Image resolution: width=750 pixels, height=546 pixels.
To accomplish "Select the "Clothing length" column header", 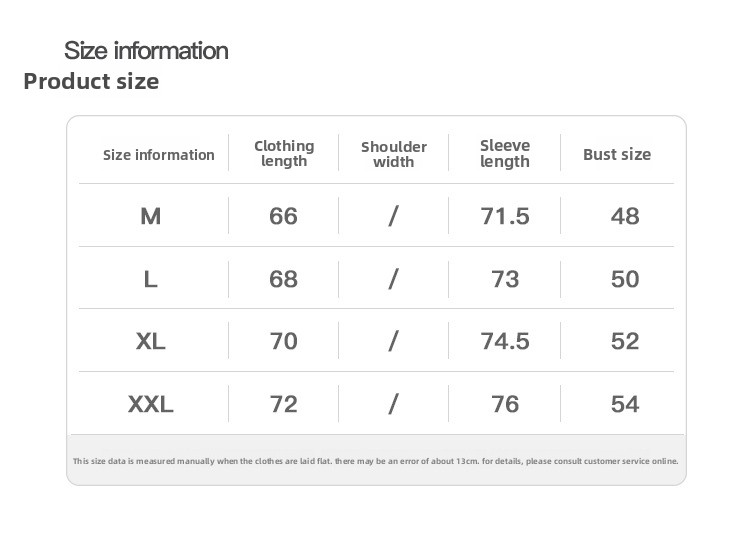I will 284,153.
